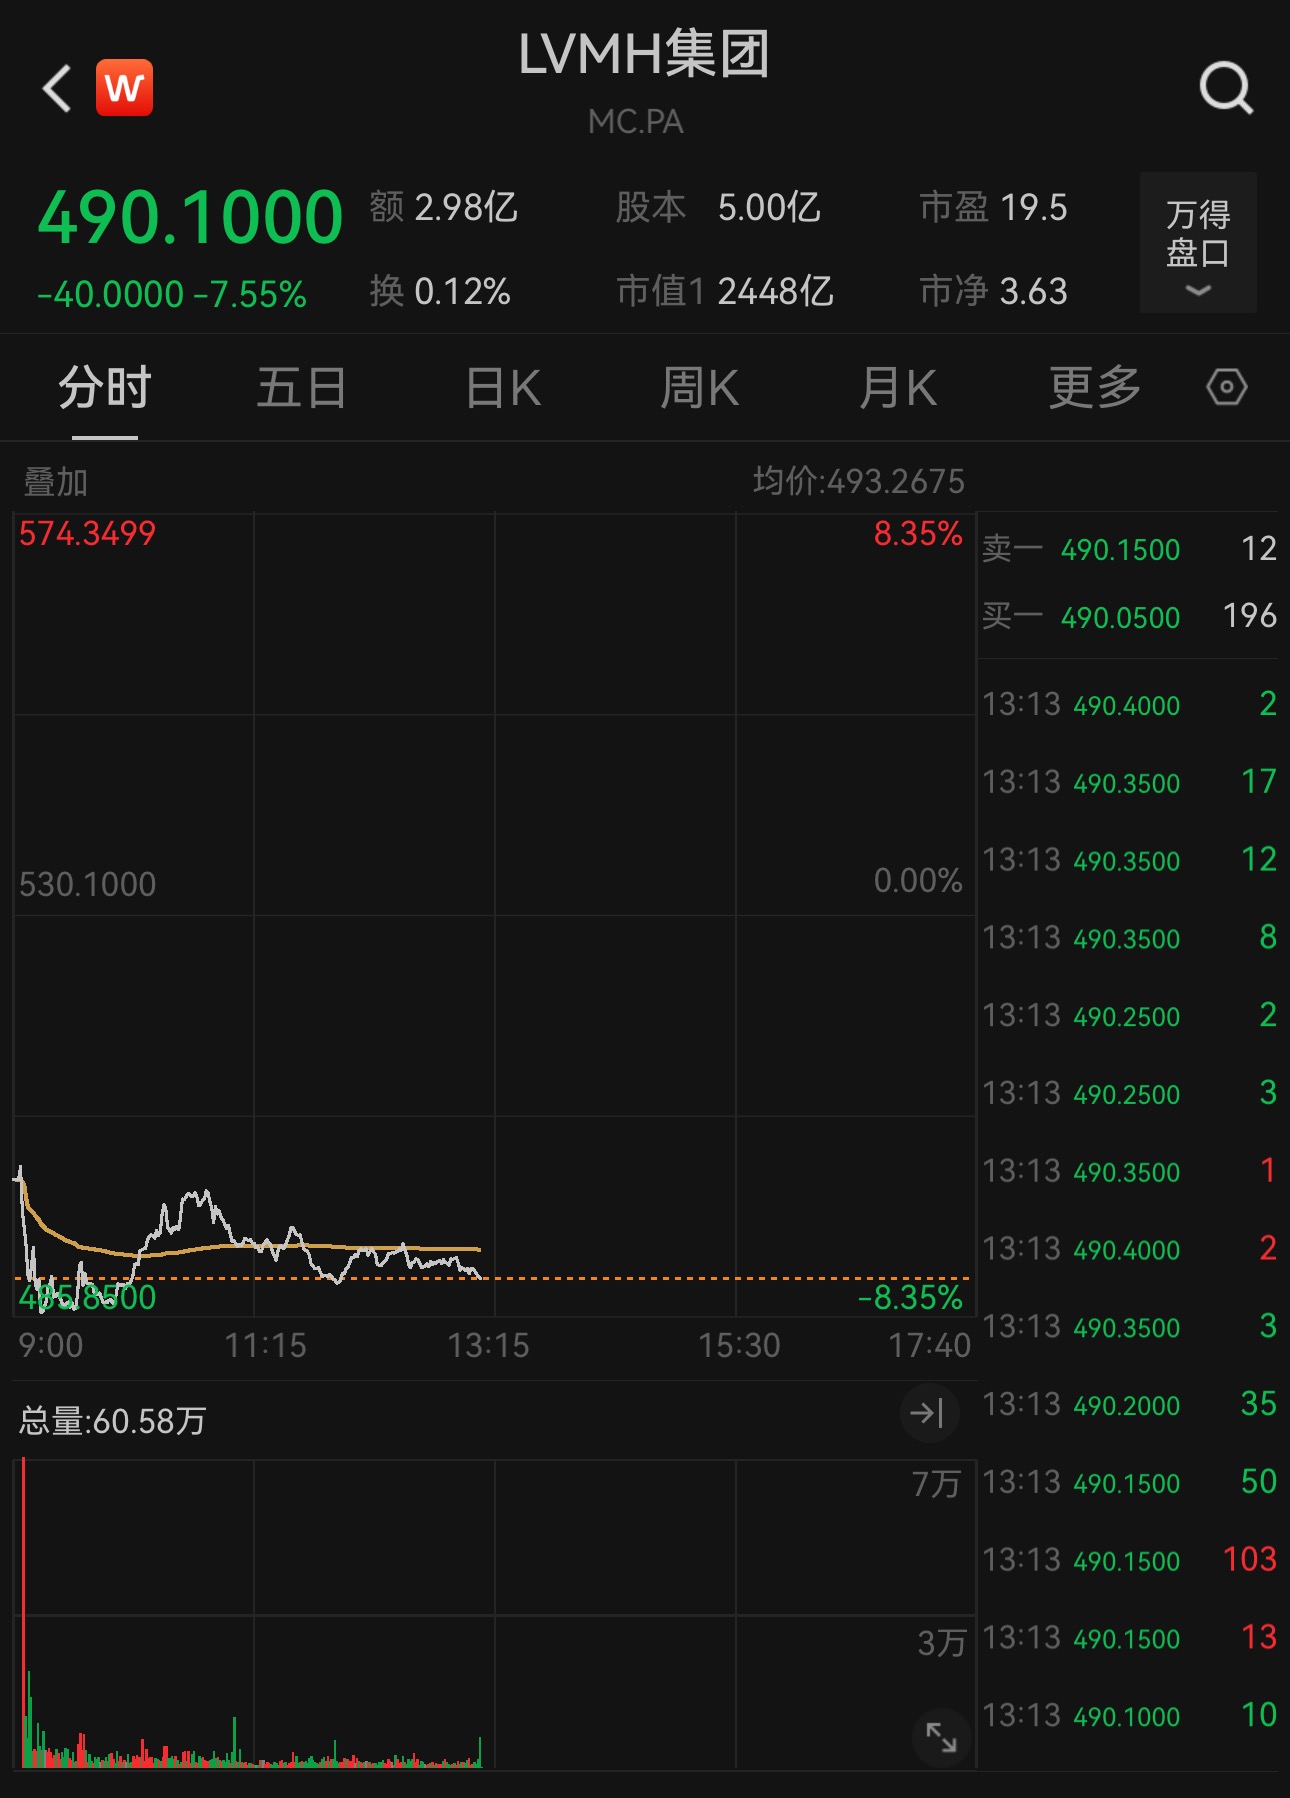Expand the 万得盘口 dropdown
This screenshot has width=1290, height=1798.
pos(1198,243)
